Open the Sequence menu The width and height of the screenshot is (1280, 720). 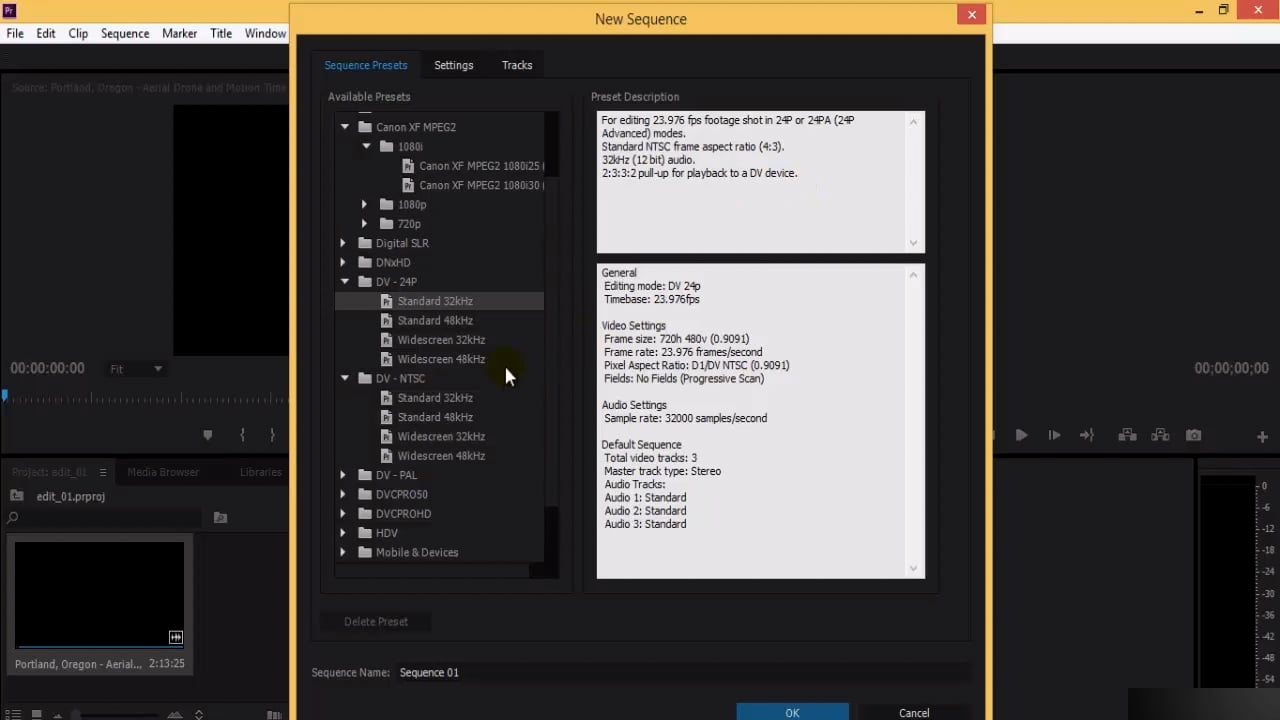[x=125, y=33]
